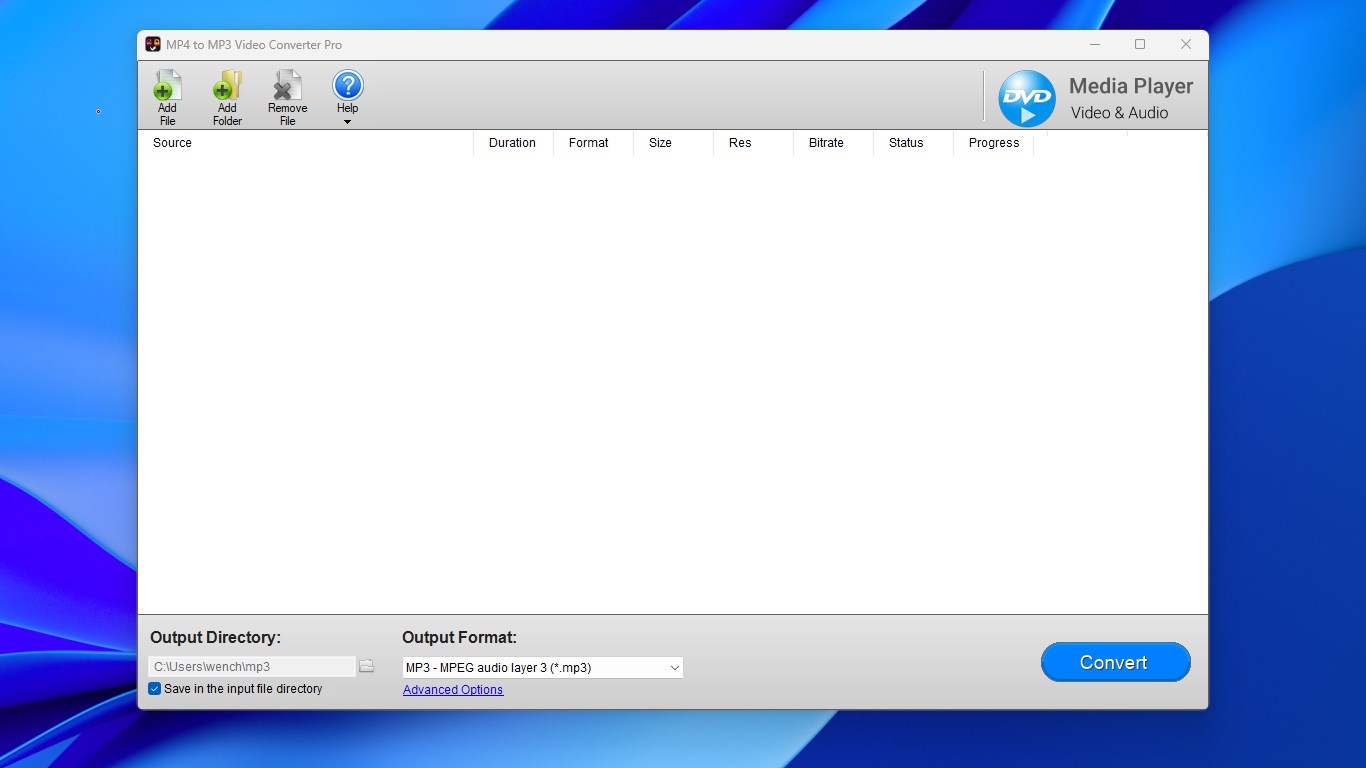Sort by the Res column header

coord(753,143)
